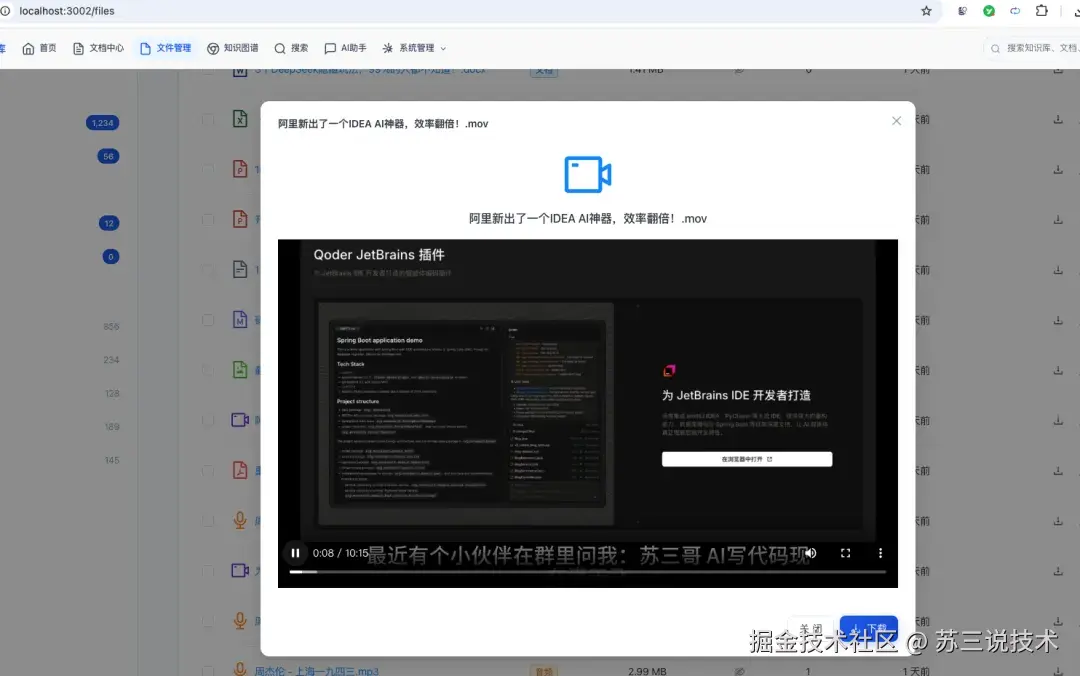Click the download icon in the grey document row
This screenshot has height=676, width=1080.
(x=1058, y=269)
